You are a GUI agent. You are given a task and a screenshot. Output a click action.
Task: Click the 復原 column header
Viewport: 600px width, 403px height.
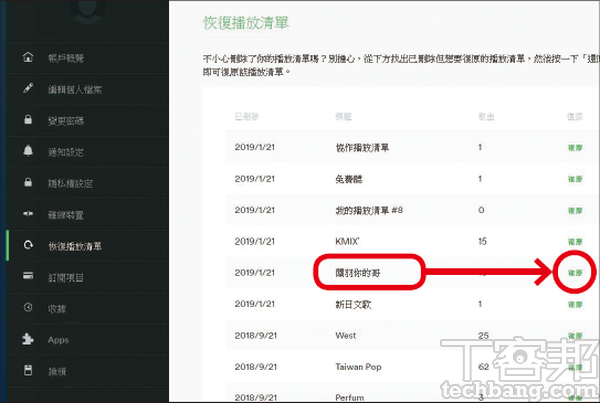[575, 116]
